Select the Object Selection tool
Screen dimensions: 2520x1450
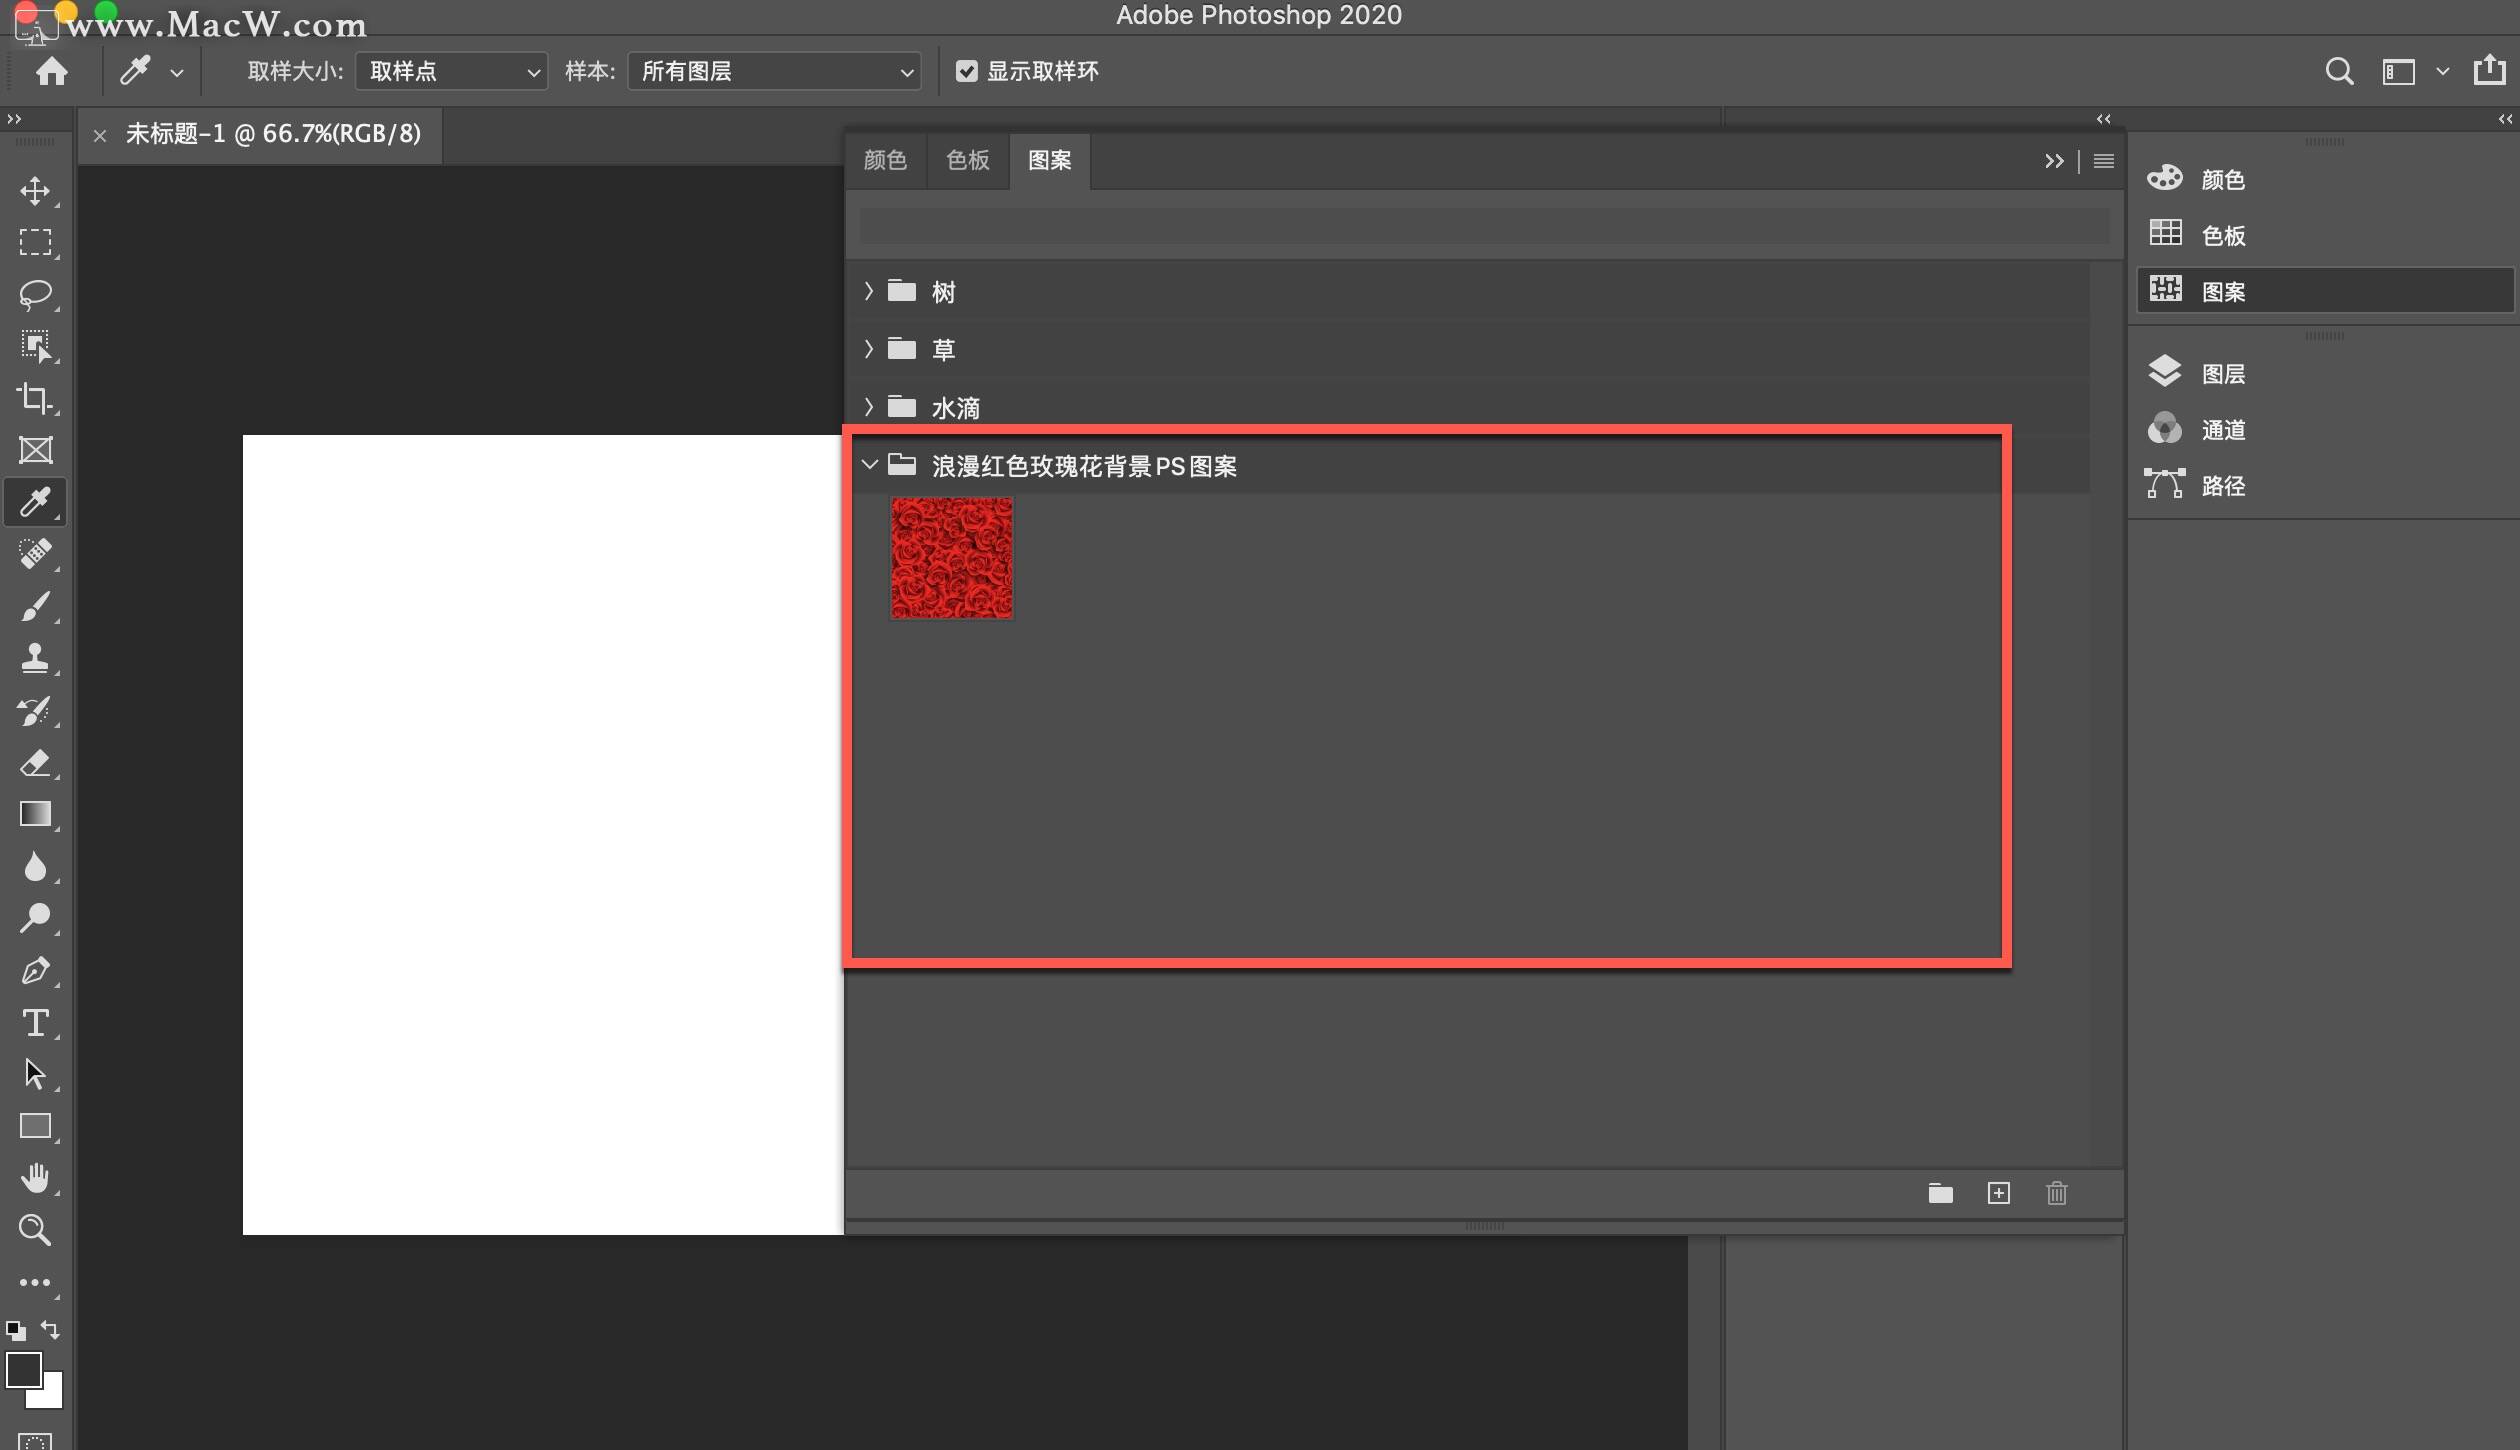click(35, 346)
